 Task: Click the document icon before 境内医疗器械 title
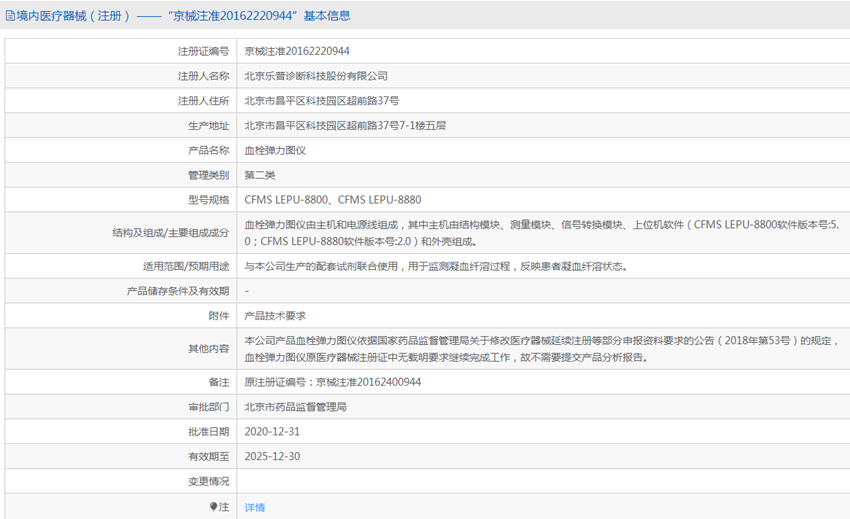click(x=10, y=16)
